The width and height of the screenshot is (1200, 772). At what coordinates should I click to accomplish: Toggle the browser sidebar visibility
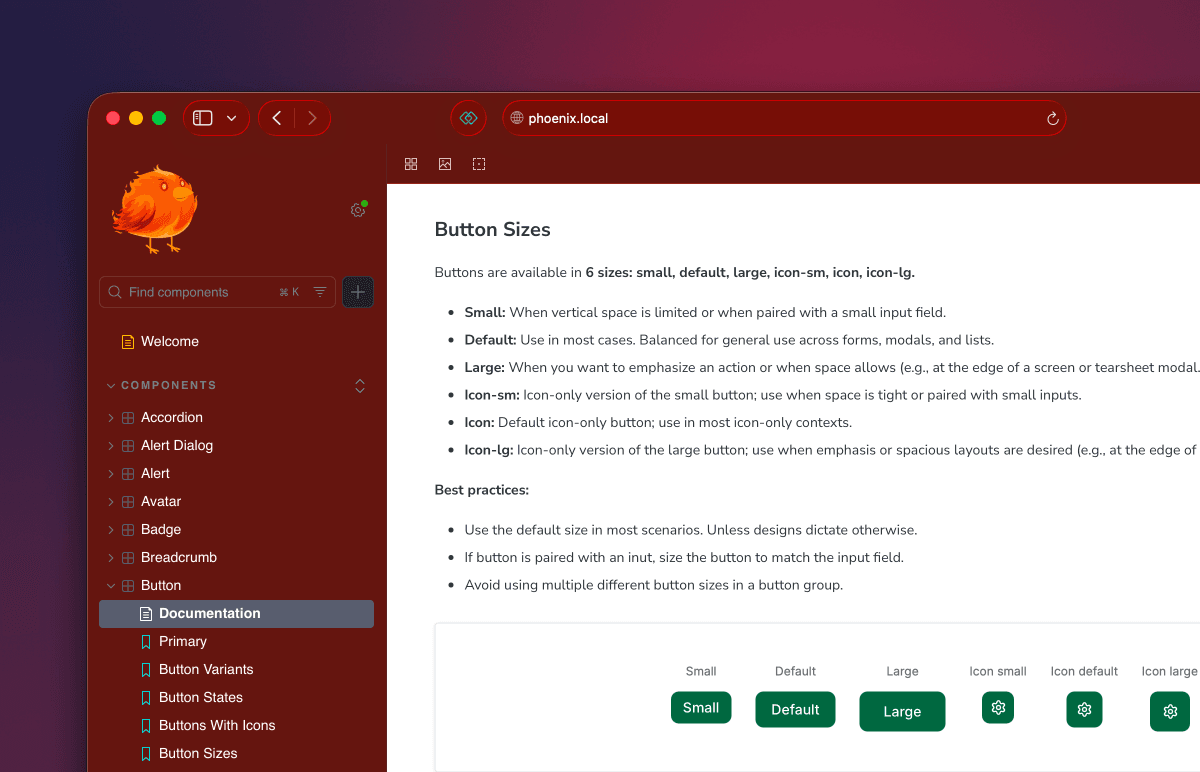202,117
